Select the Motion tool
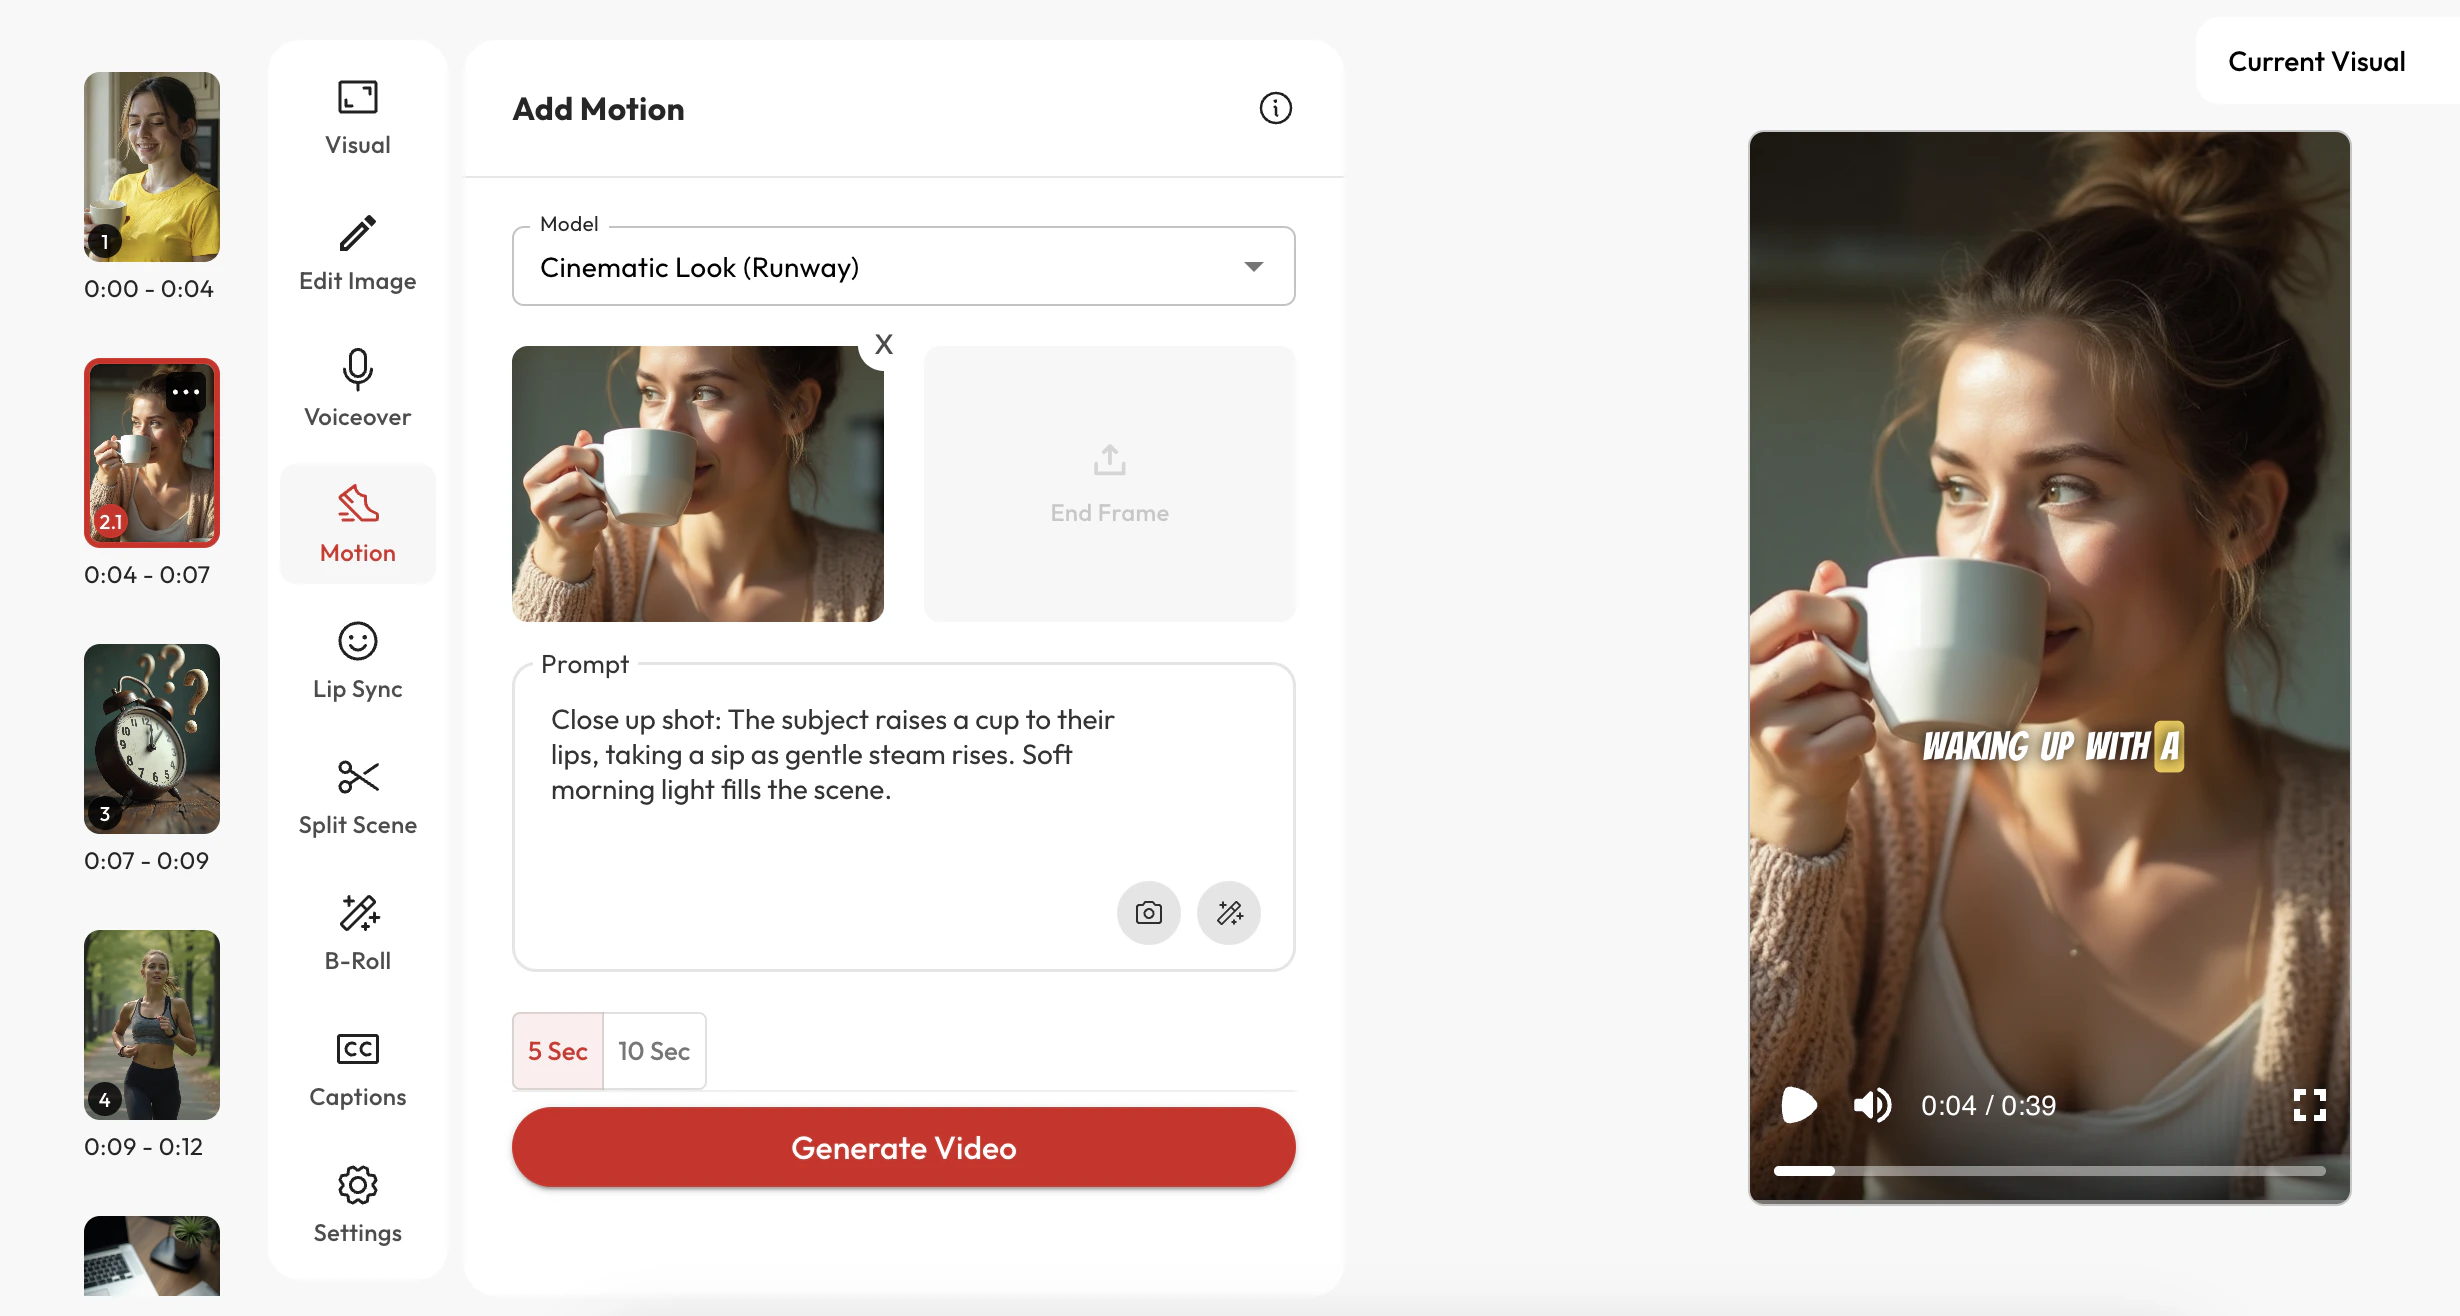Image resolution: width=2460 pixels, height=1316 pixels. click(356, 522)
